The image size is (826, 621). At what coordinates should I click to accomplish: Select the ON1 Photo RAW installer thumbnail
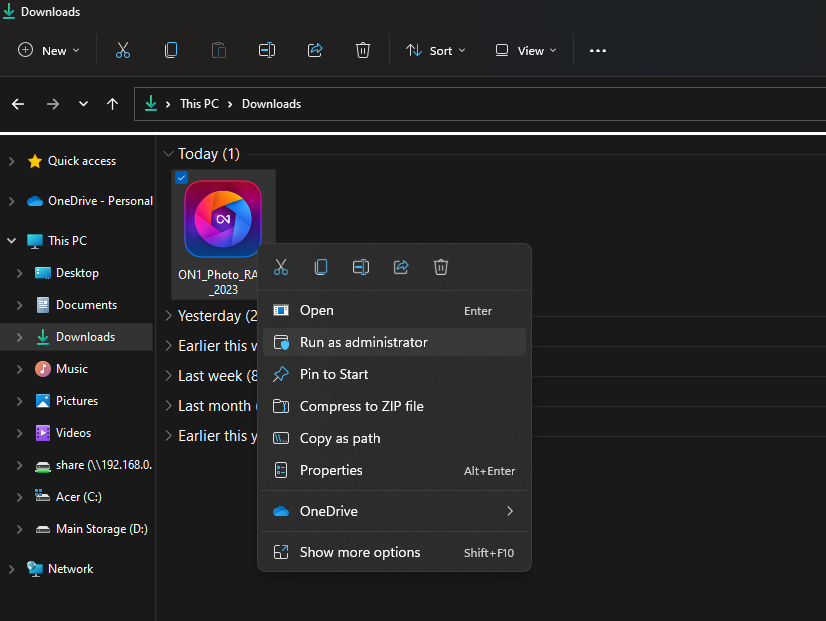pos(223,219)
